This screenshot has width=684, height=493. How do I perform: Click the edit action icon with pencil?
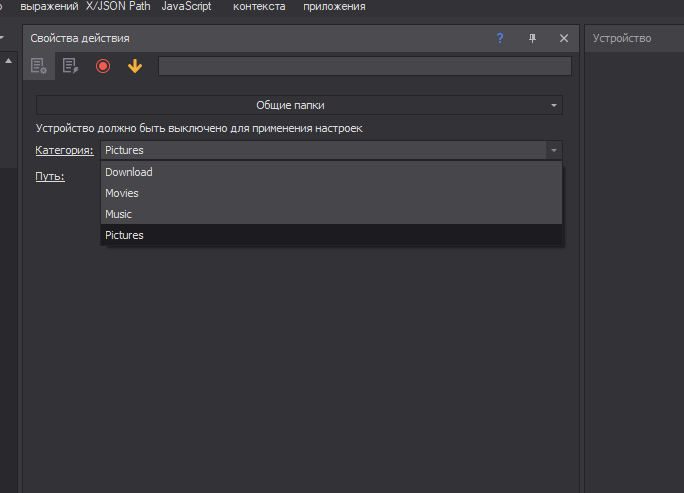click(70, 66)
